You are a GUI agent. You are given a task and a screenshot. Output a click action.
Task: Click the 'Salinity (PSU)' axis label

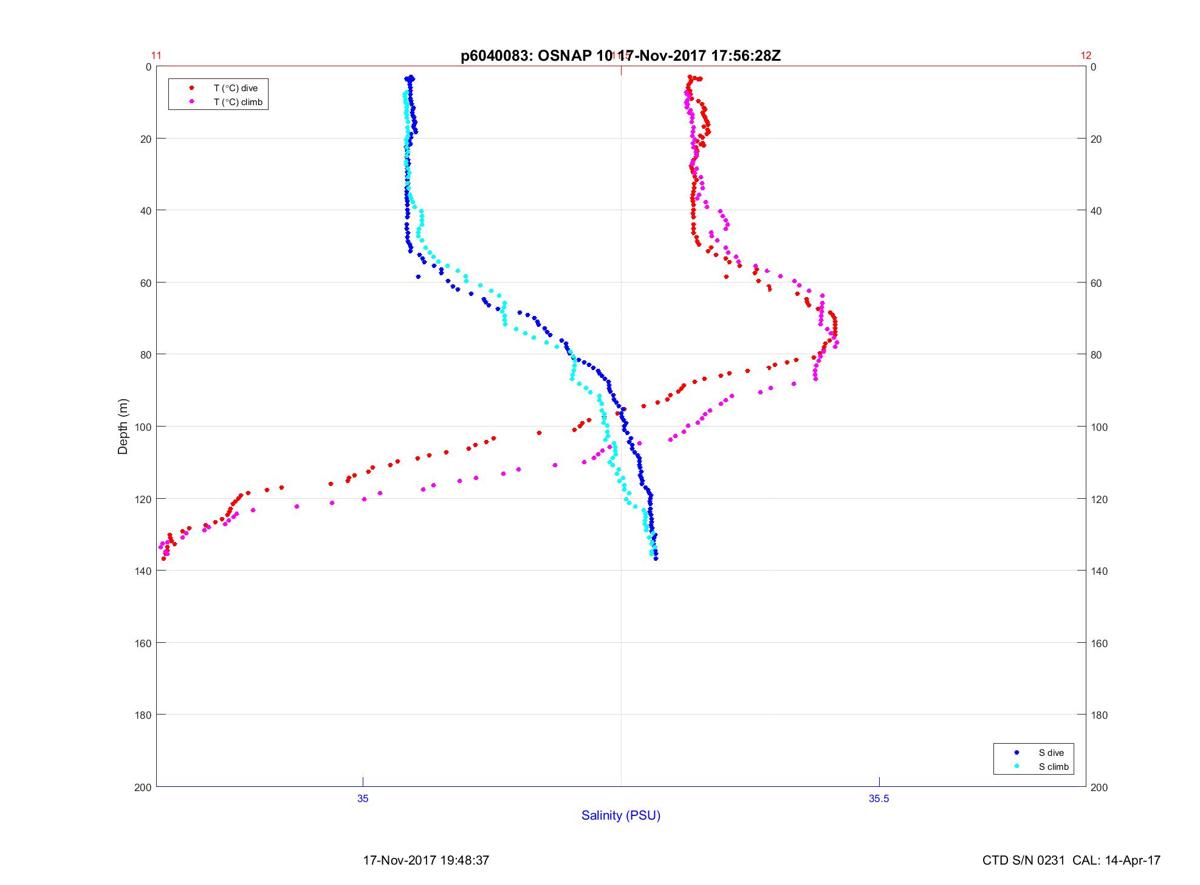coord(621,816)
